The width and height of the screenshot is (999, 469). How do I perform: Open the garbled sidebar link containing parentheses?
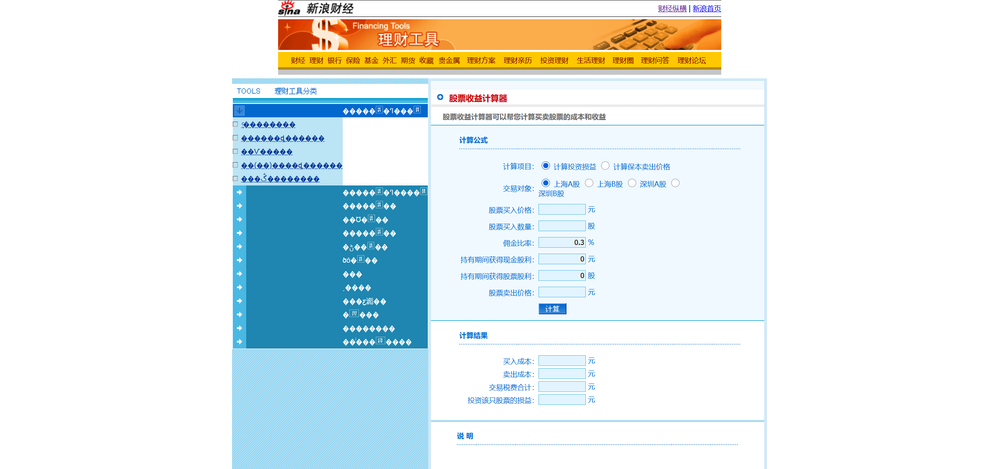(x=292, y=165)
